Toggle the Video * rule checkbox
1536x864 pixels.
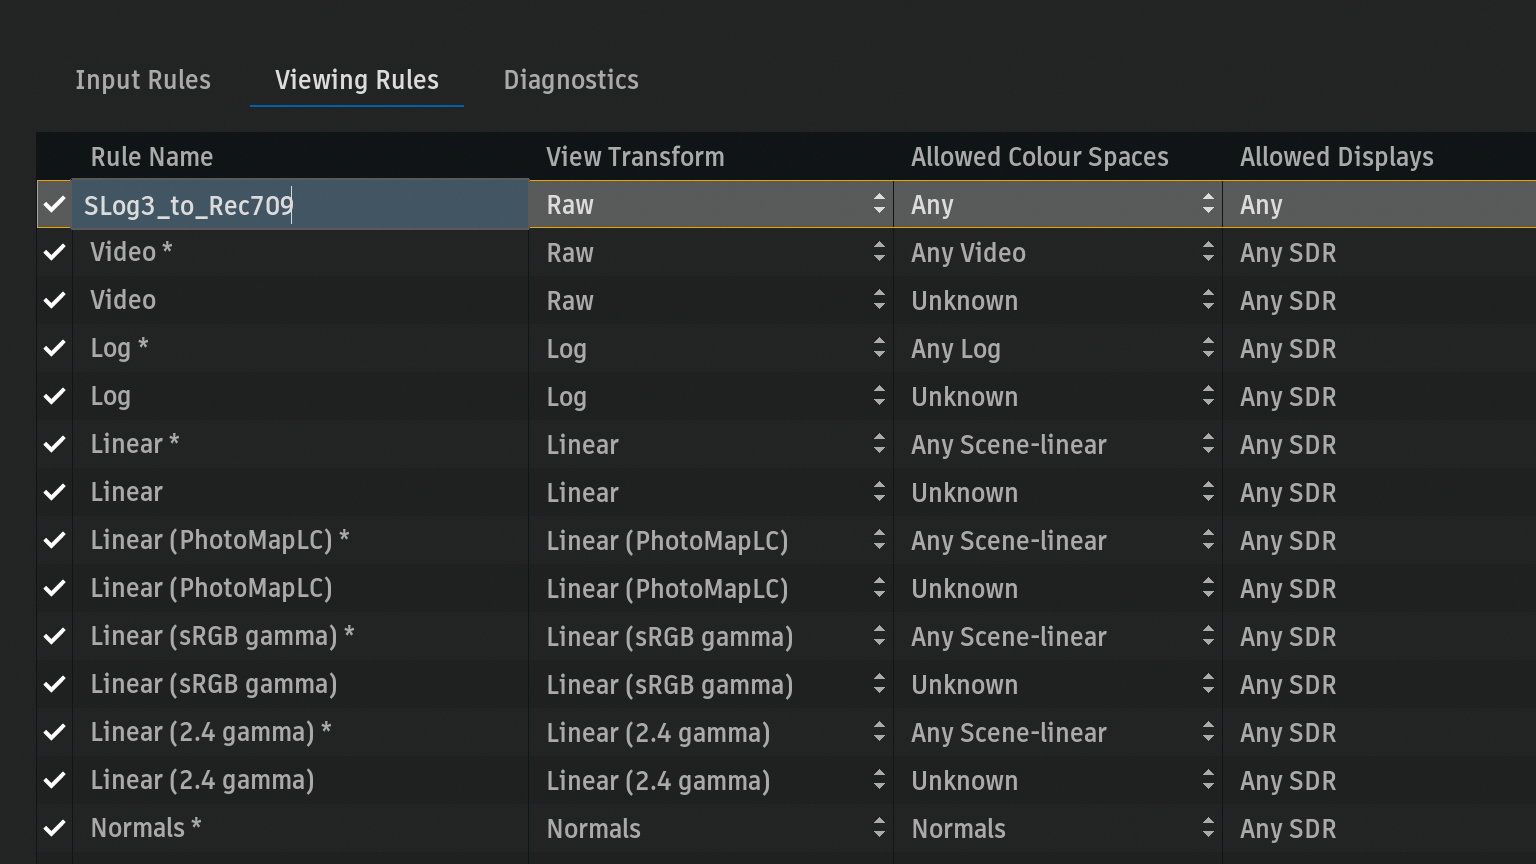click(55, 253)
